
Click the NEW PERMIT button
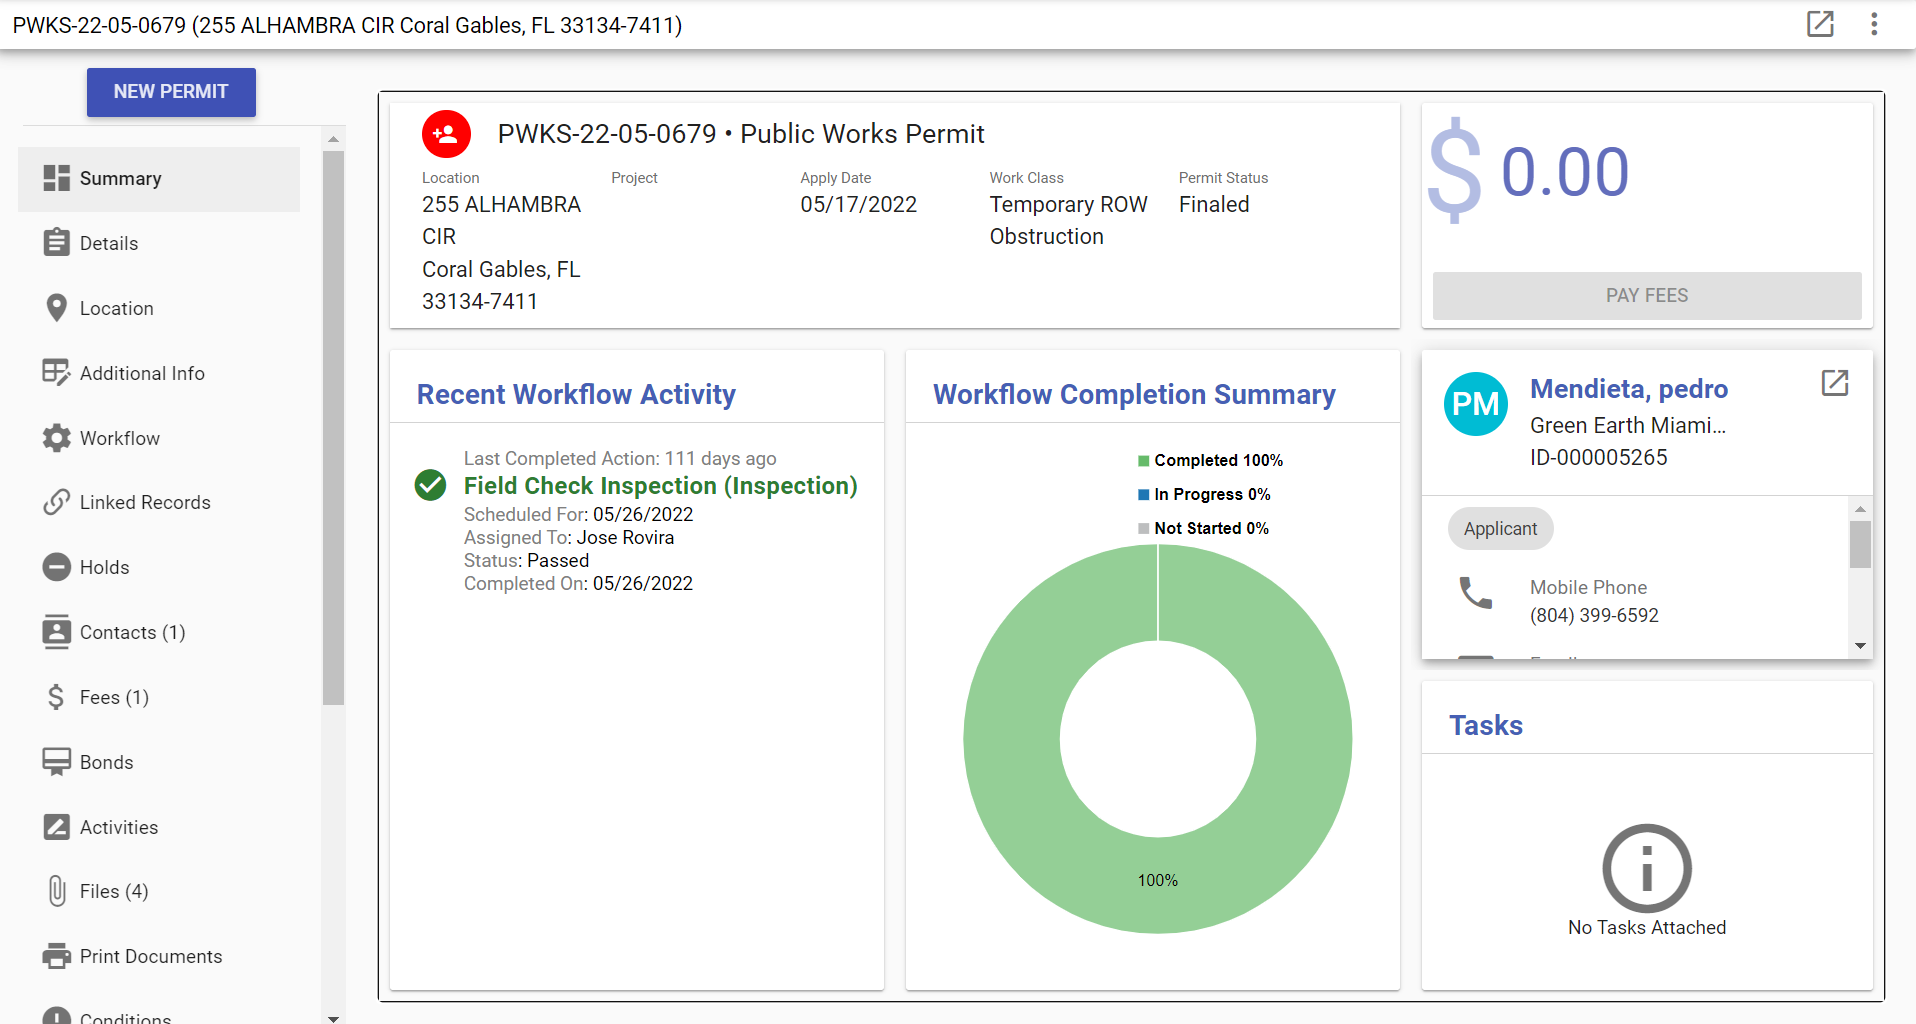[171, 92]
